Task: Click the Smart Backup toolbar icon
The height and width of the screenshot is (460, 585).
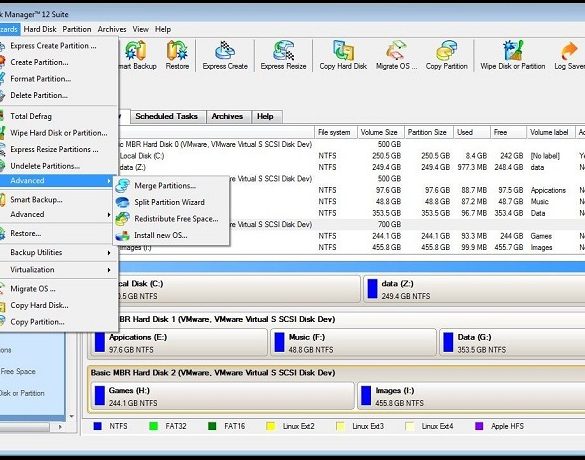Action: pyautogui.click(x=135, y=50)
